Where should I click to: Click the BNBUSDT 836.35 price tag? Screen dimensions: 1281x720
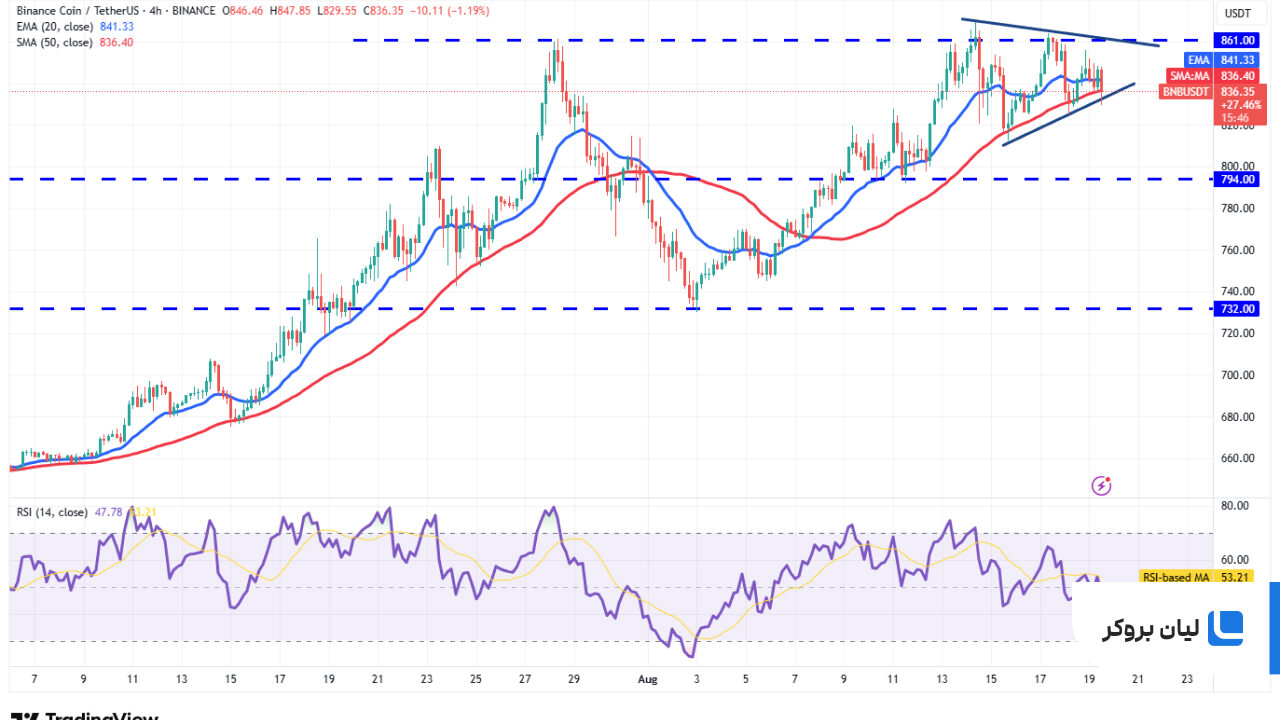pos(1208,91)
